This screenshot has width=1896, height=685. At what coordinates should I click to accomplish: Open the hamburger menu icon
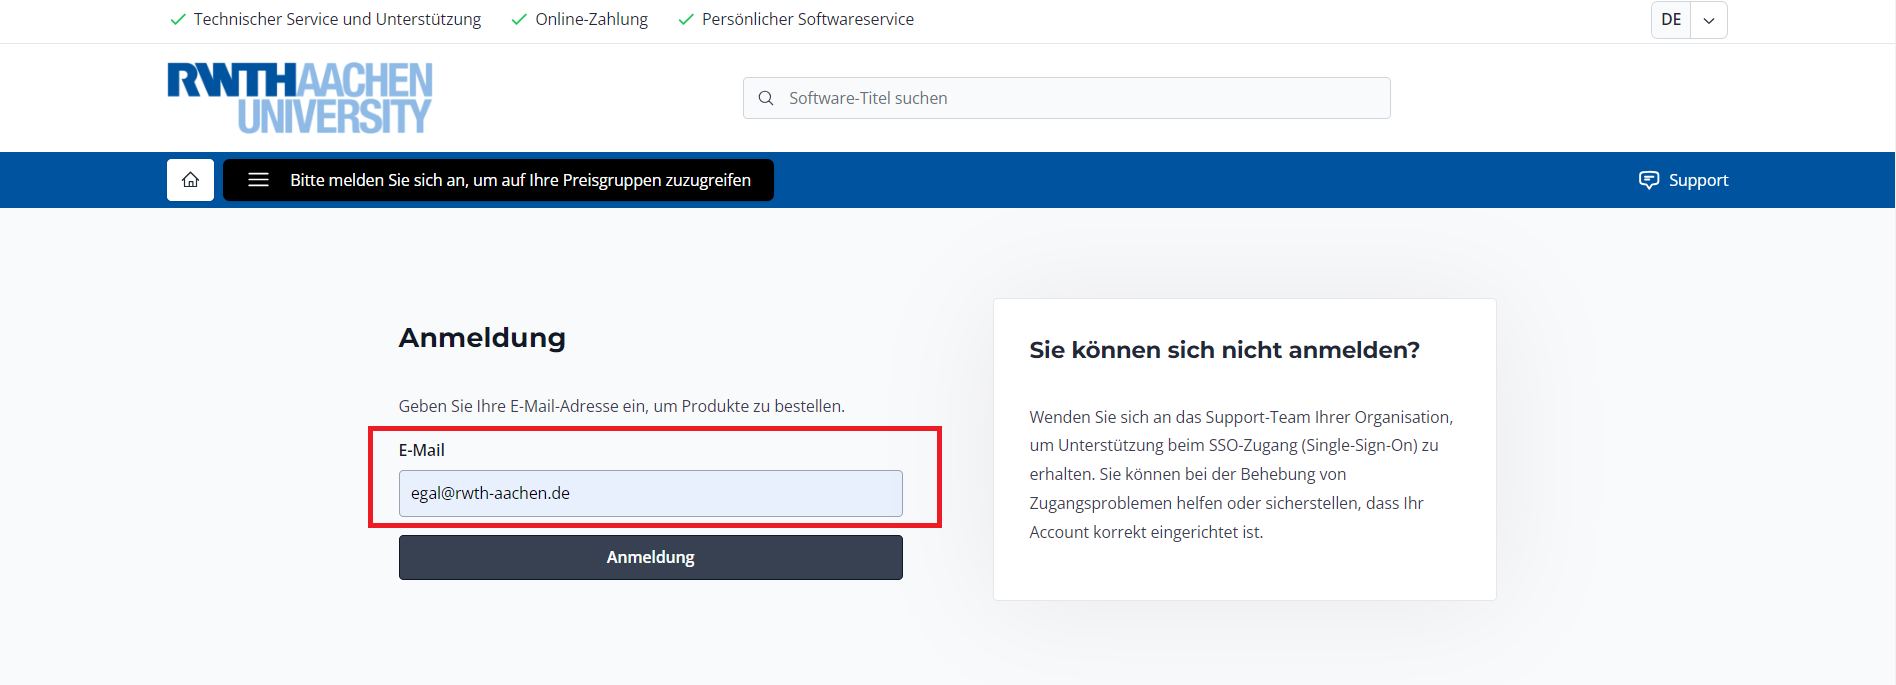coord(258,180)
